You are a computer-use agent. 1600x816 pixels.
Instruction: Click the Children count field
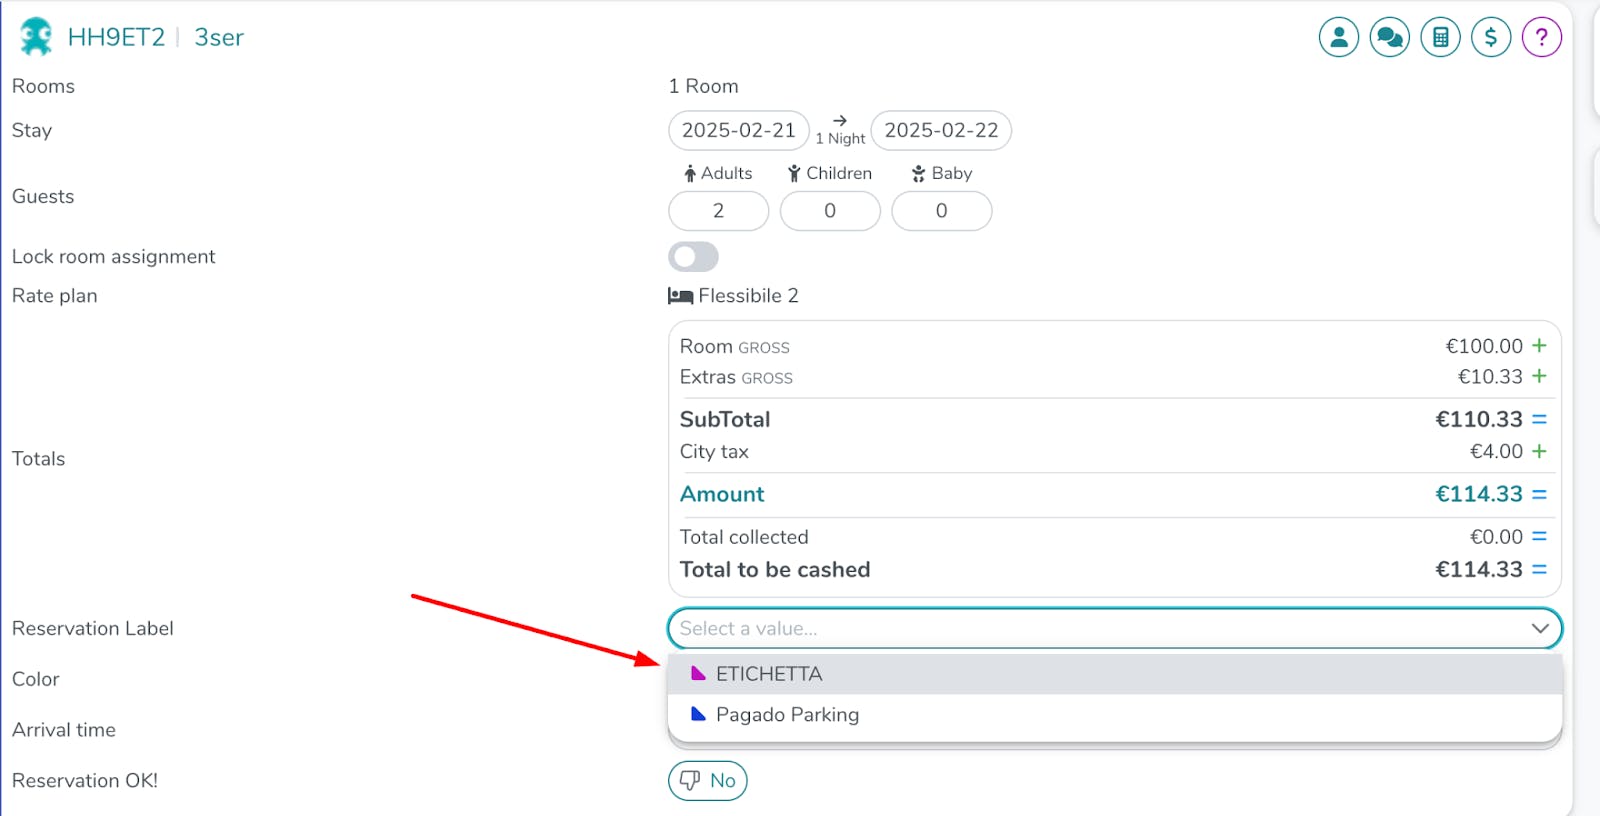tap(830, 211)
